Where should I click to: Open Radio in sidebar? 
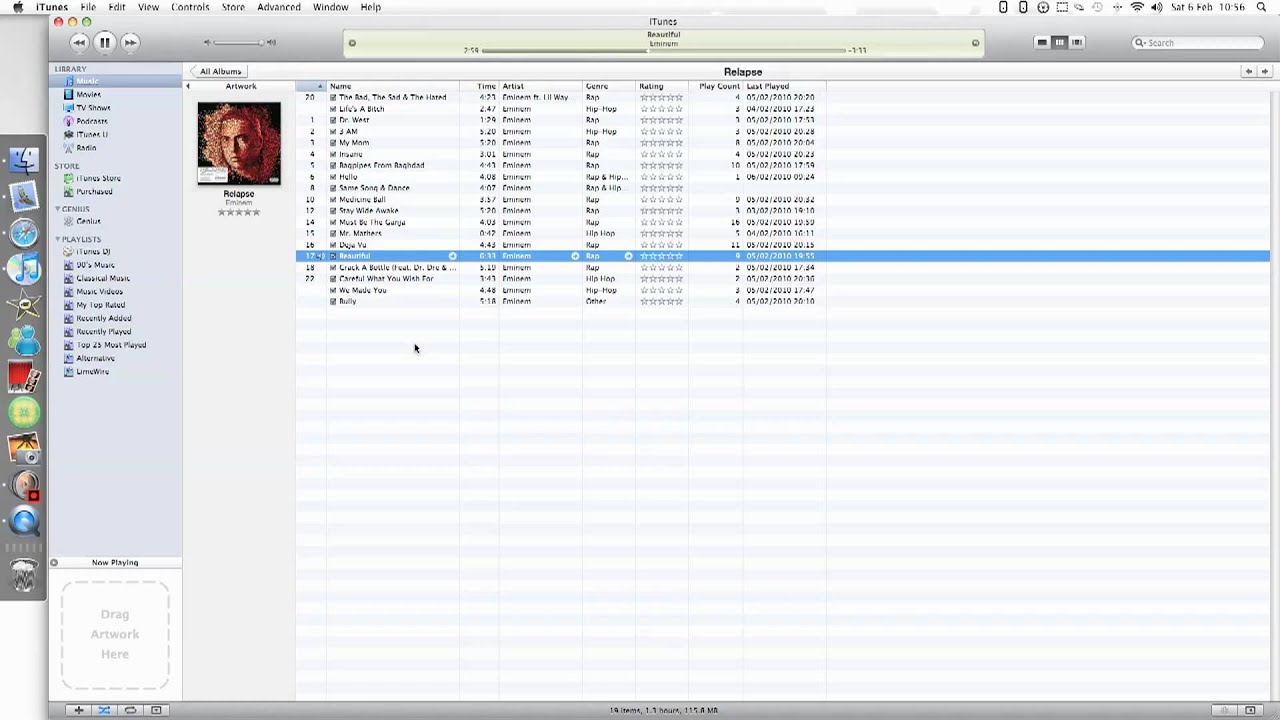coord(86,147)
